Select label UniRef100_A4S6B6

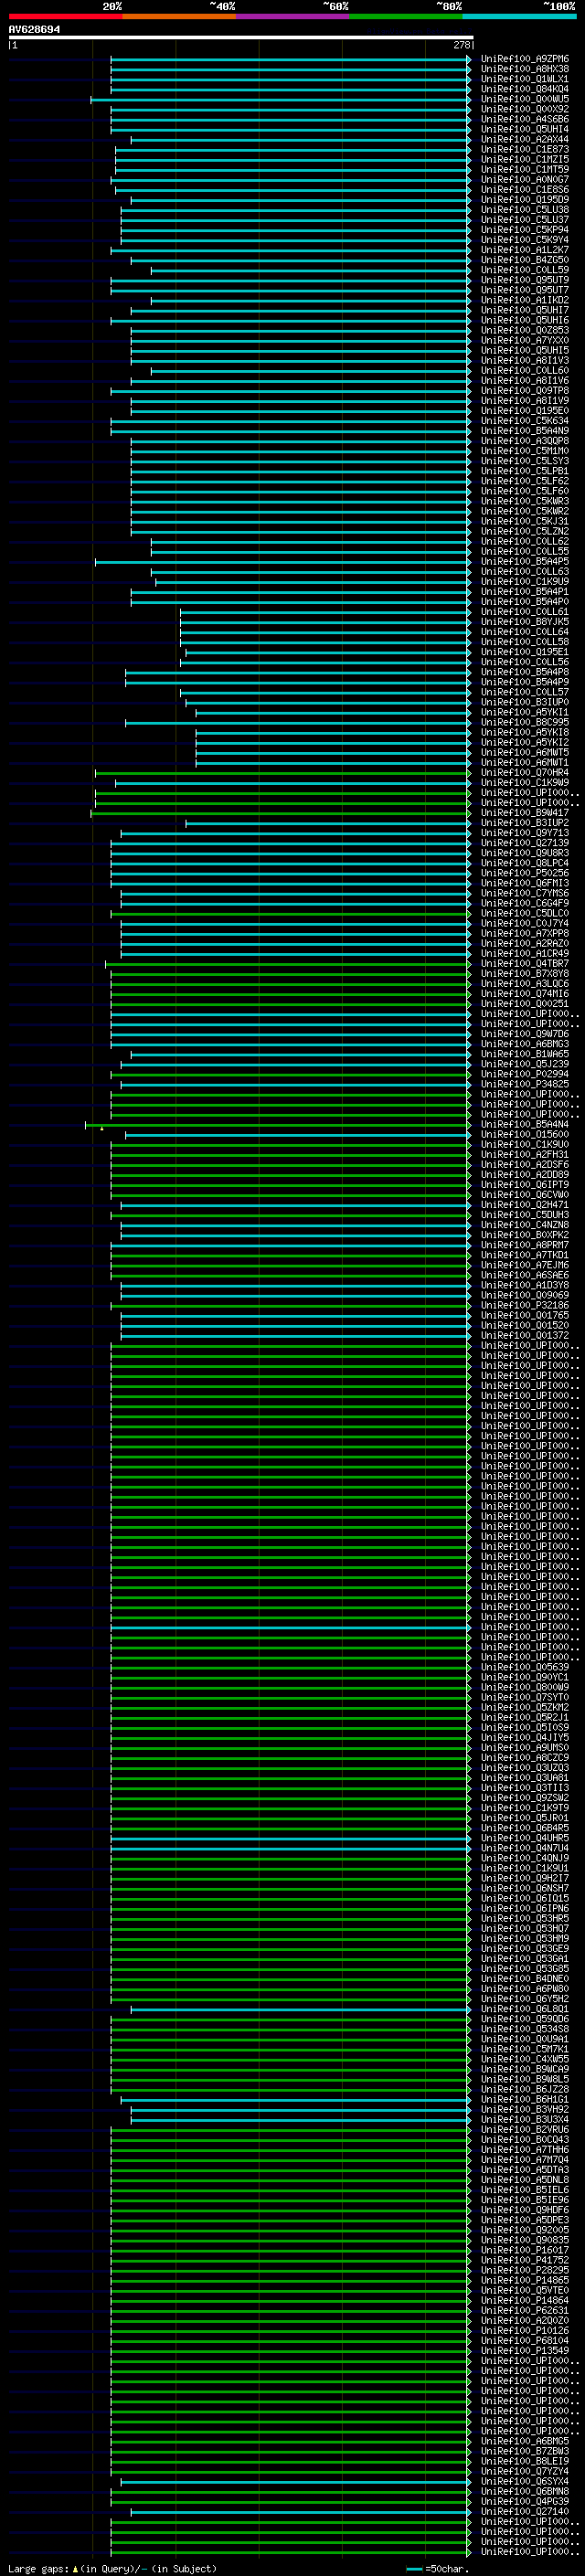(x=525, y=119)
